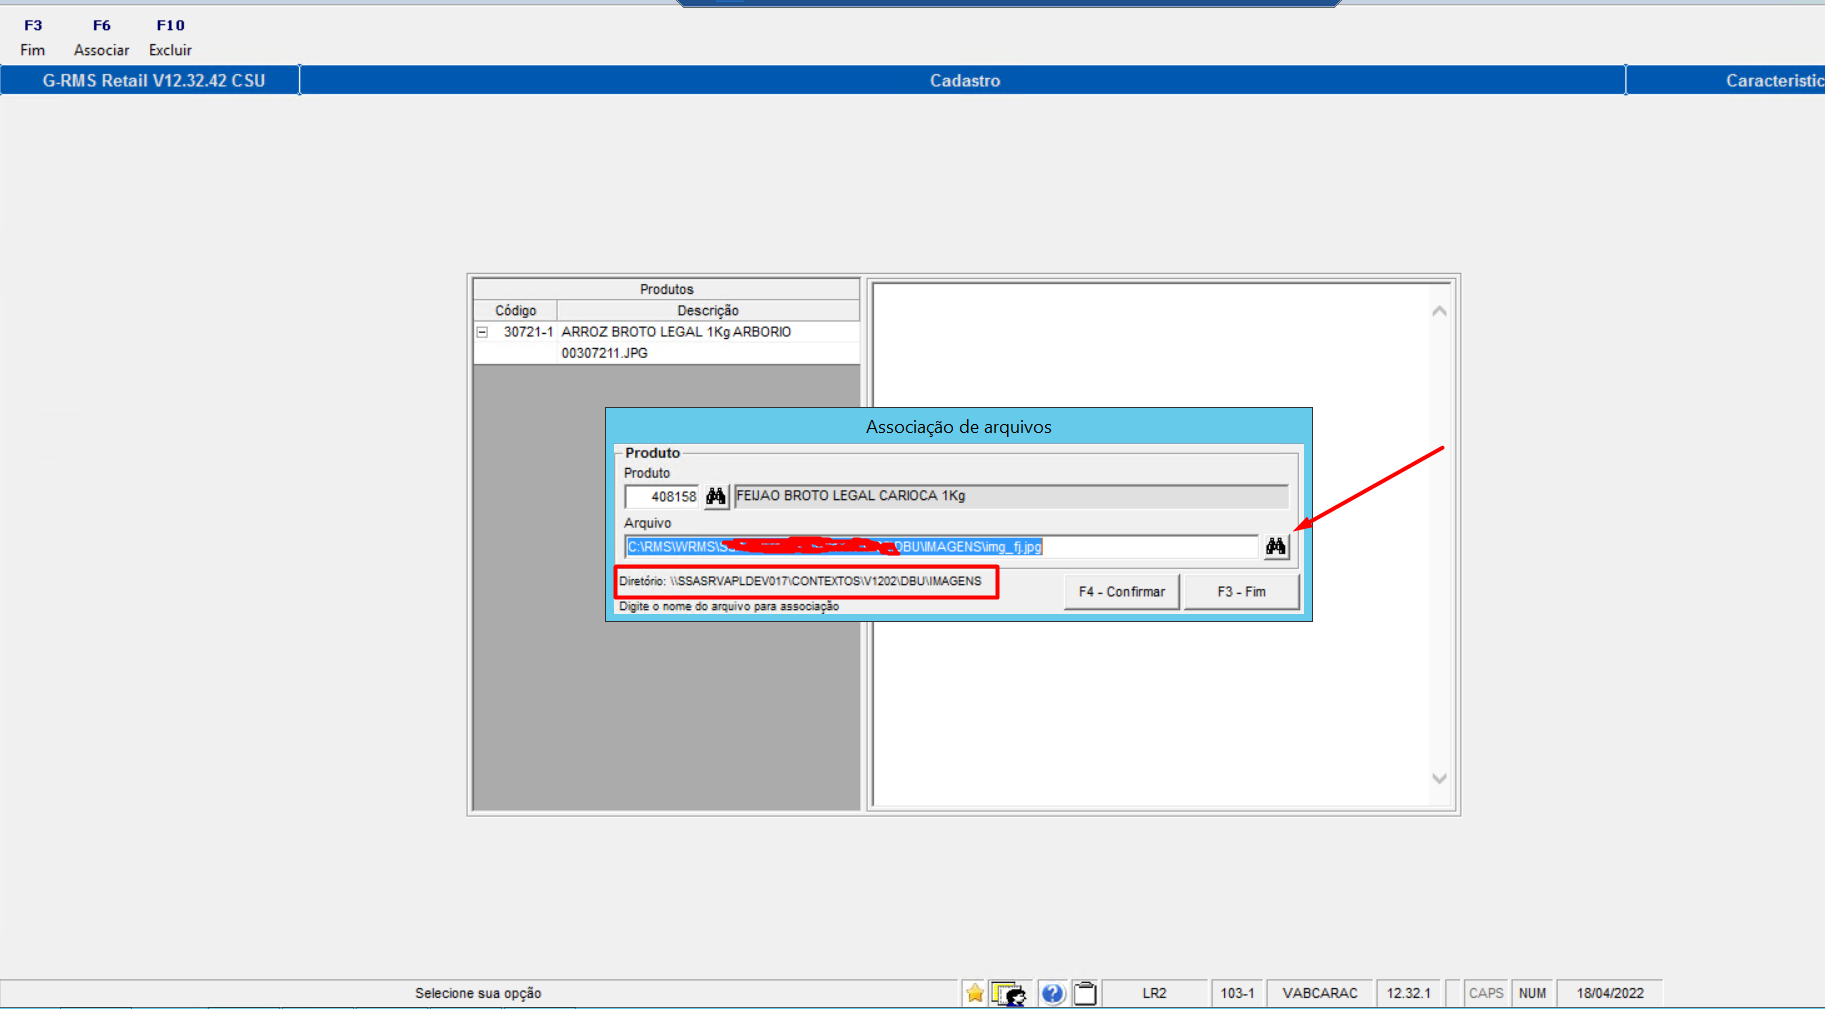Click the FEIJAO BROTO LEGAL CARIOCA description field
The height and width of the screenshot is (1009, 1825).
click(x=1011, y=496)
